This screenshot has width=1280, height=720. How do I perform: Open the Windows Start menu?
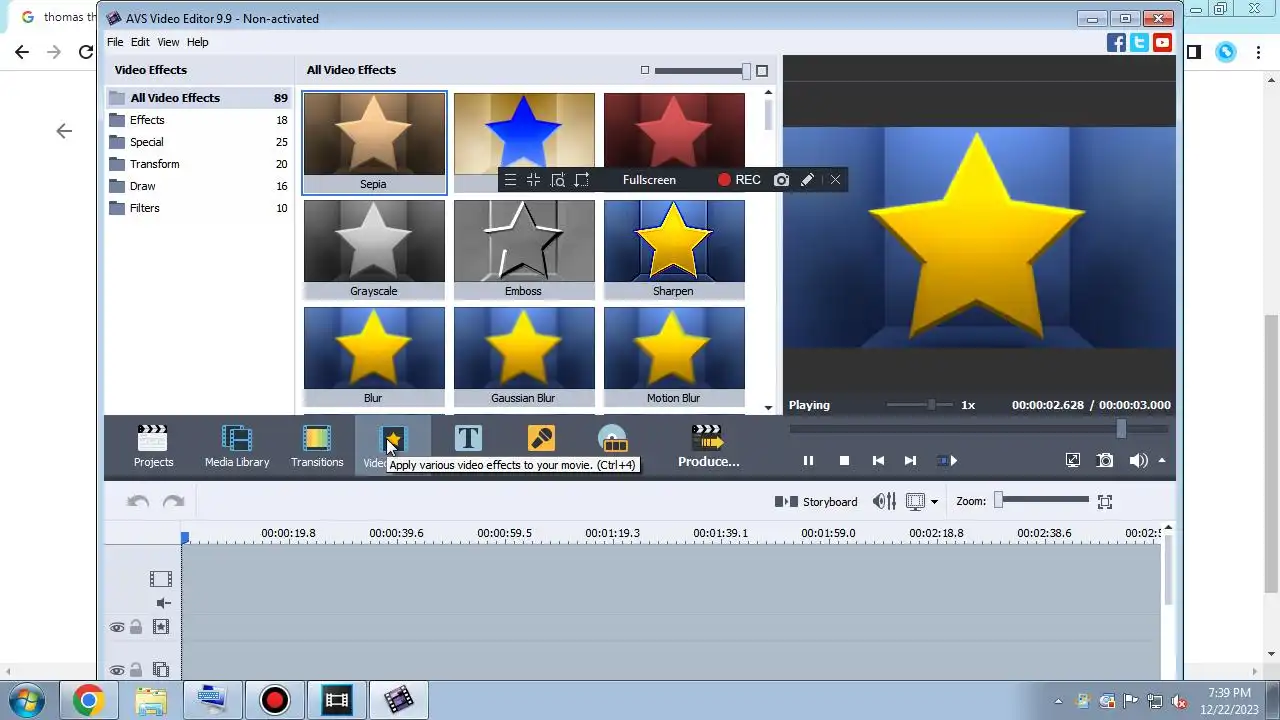pyautogui.click(x=25, y=700)
